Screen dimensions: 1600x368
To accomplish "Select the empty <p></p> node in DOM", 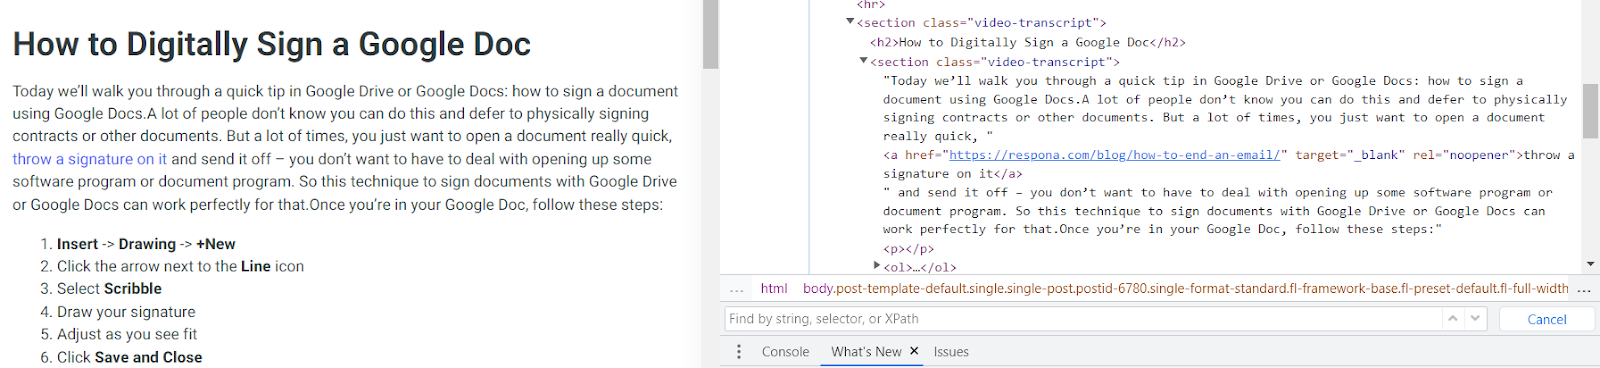I will 908,249.
